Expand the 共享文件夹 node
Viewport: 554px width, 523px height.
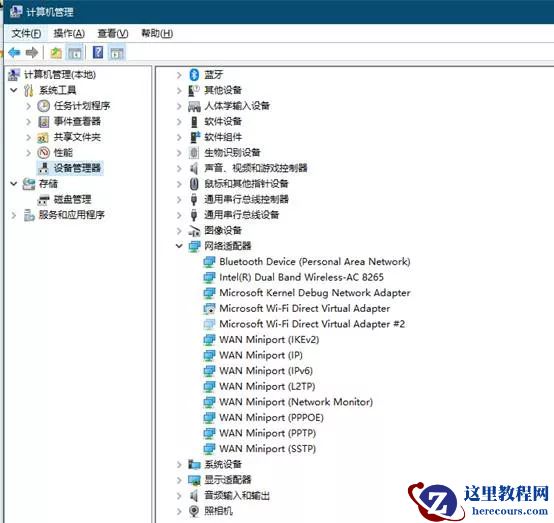point(29,137)
